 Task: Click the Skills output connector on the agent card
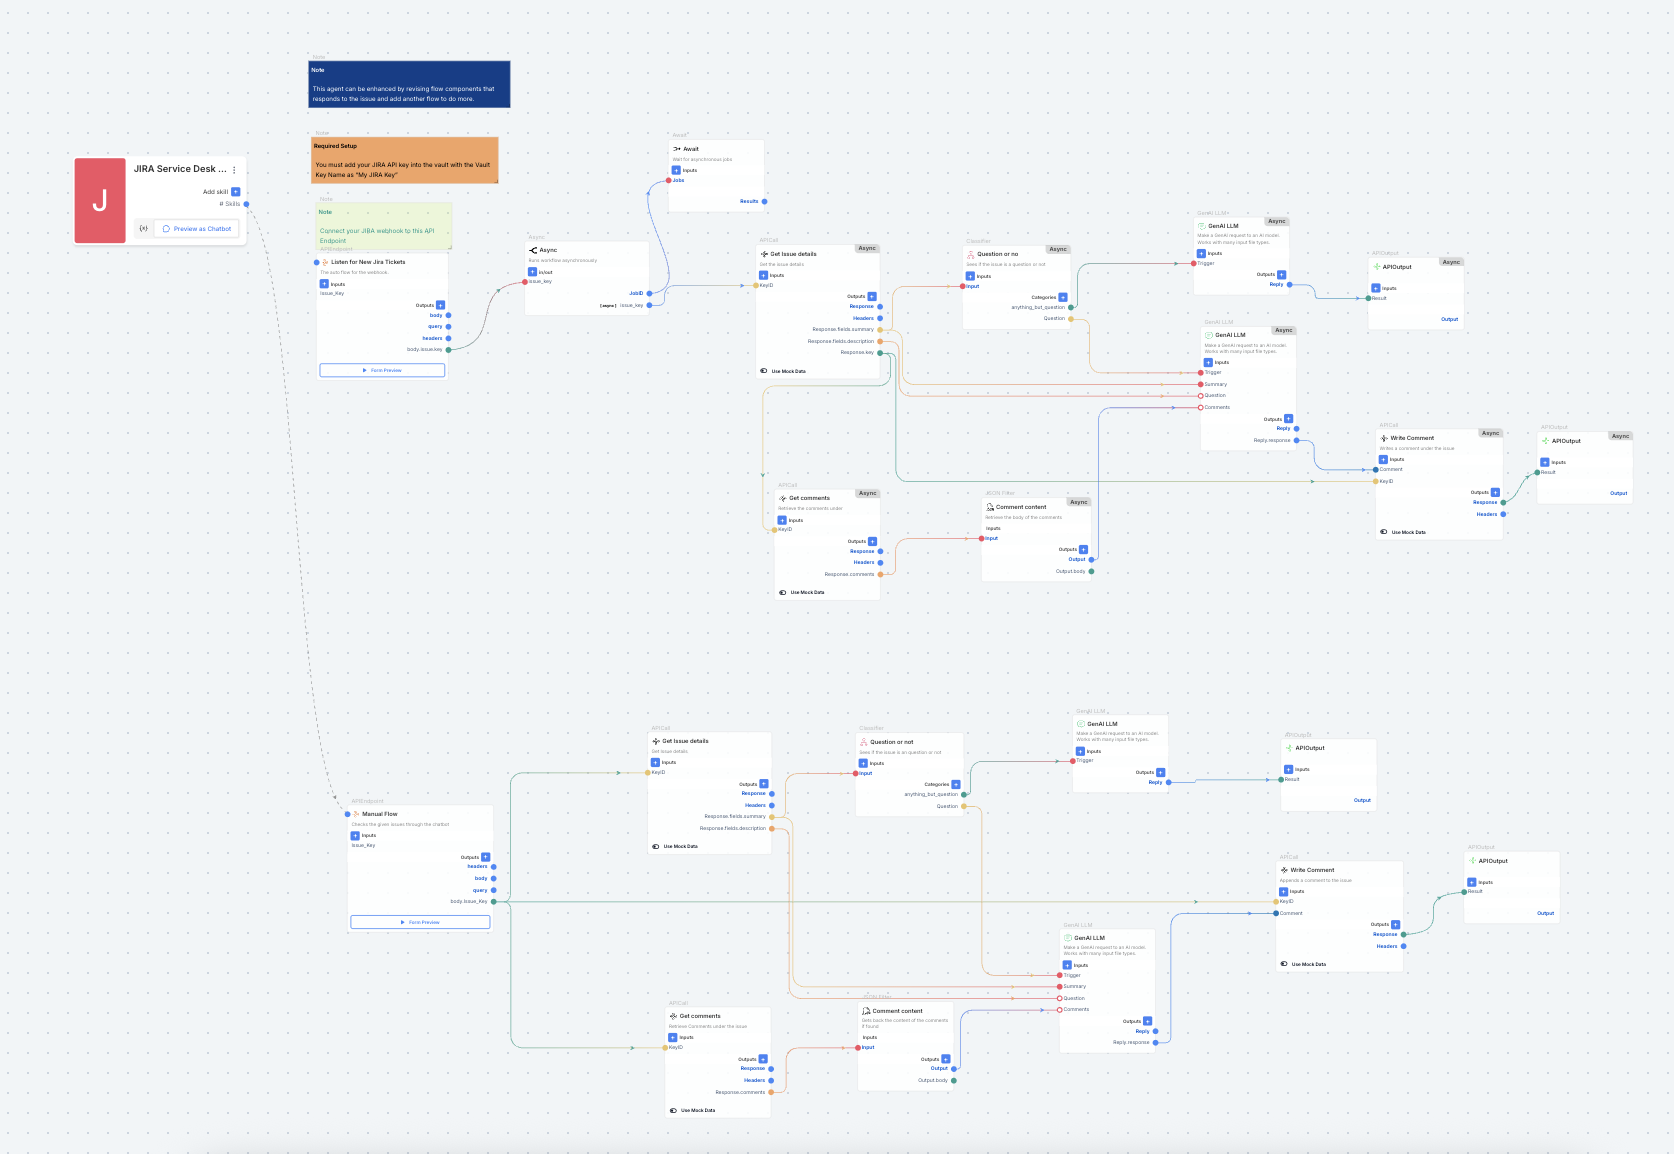pyautogui.click(x=246, y=204)
